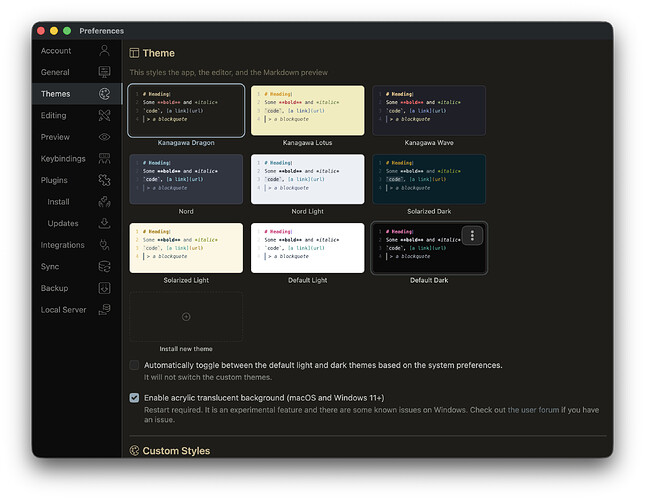The width and height of the screenshot is (645, 500).
Task: Click the Theme heading layout icon
Action: pos(134,53)
